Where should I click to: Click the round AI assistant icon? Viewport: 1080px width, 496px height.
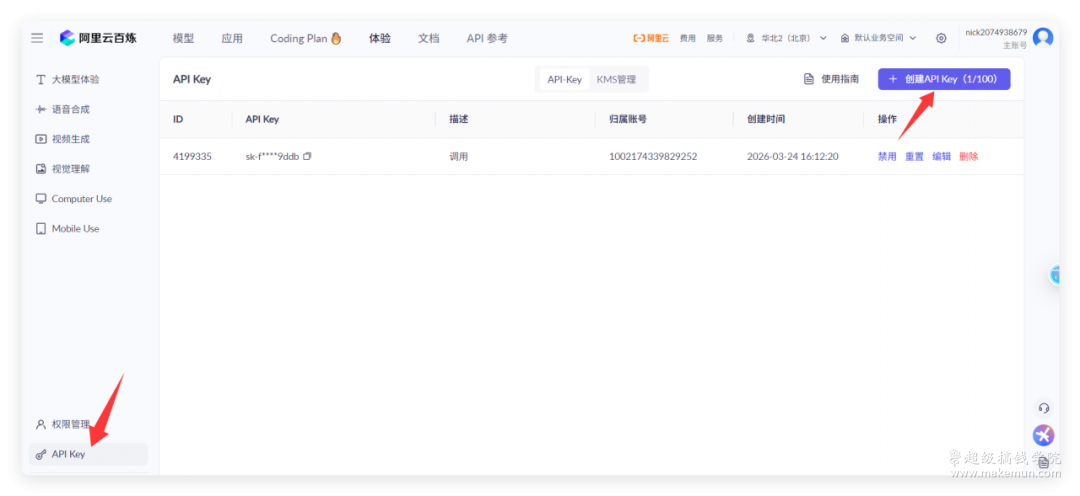pyautogui.click(x=1043, y=435)
